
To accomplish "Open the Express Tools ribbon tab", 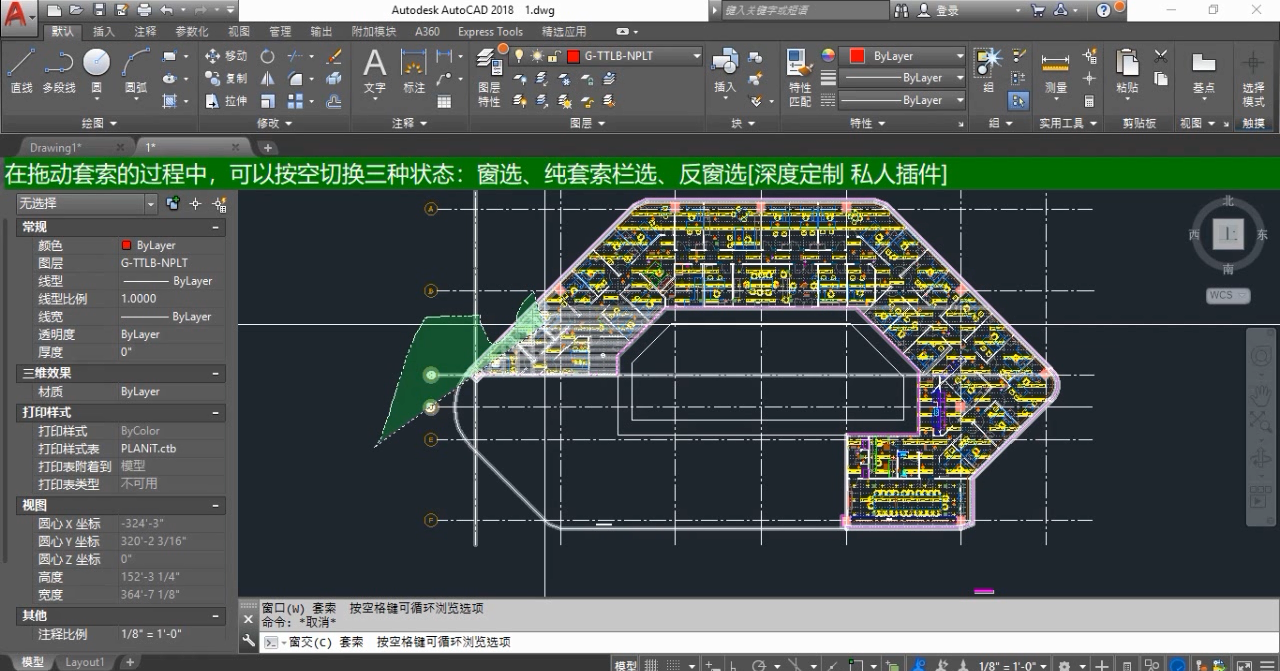I will 490,31.
